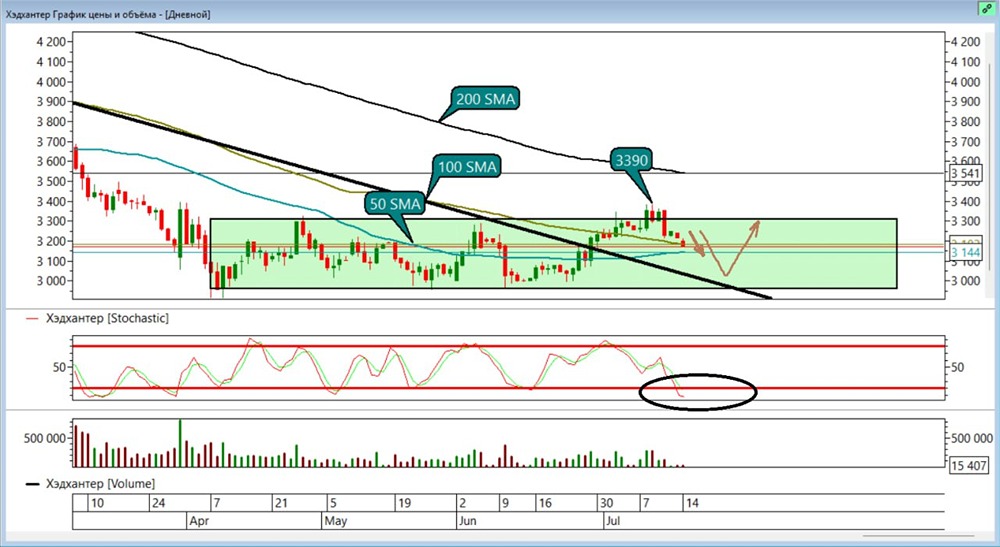Click the 3 000 label on right price axis
1000x547 pixels.
[965, 281]
